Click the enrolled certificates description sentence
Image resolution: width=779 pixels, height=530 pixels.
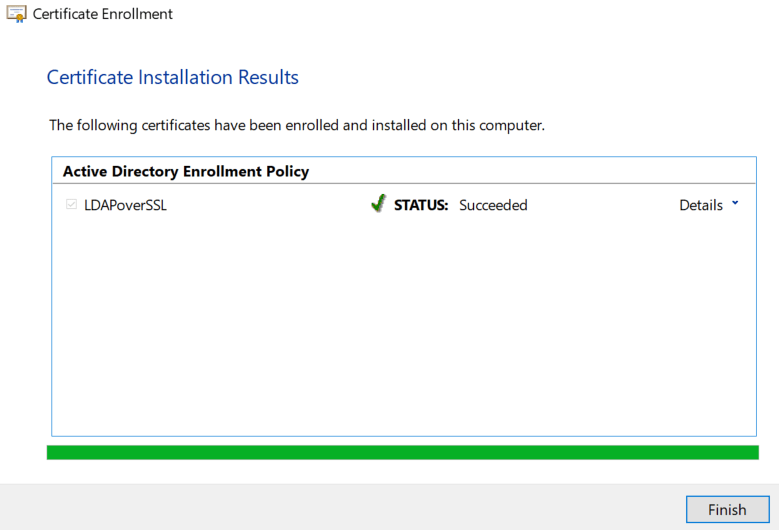pos(296,125)
